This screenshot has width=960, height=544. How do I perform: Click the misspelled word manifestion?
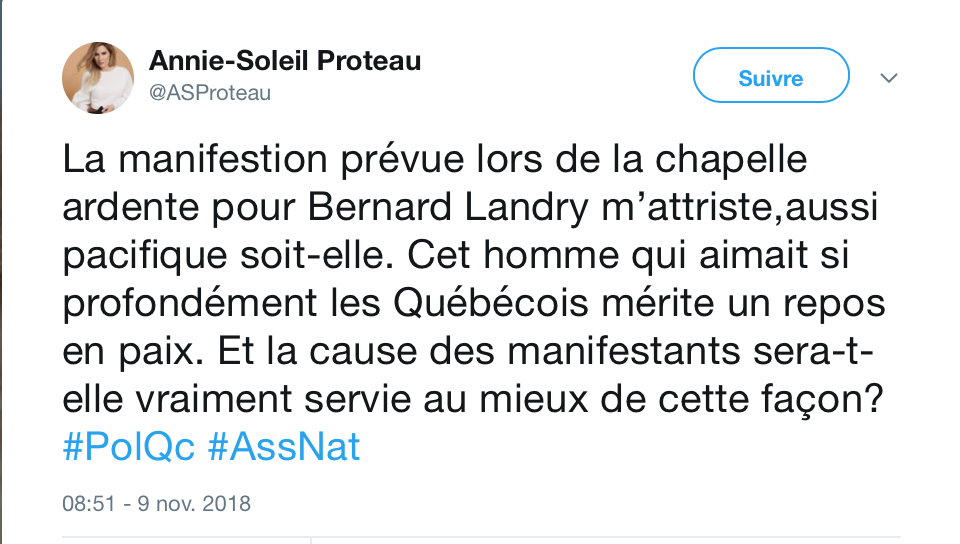click(223, 159)
